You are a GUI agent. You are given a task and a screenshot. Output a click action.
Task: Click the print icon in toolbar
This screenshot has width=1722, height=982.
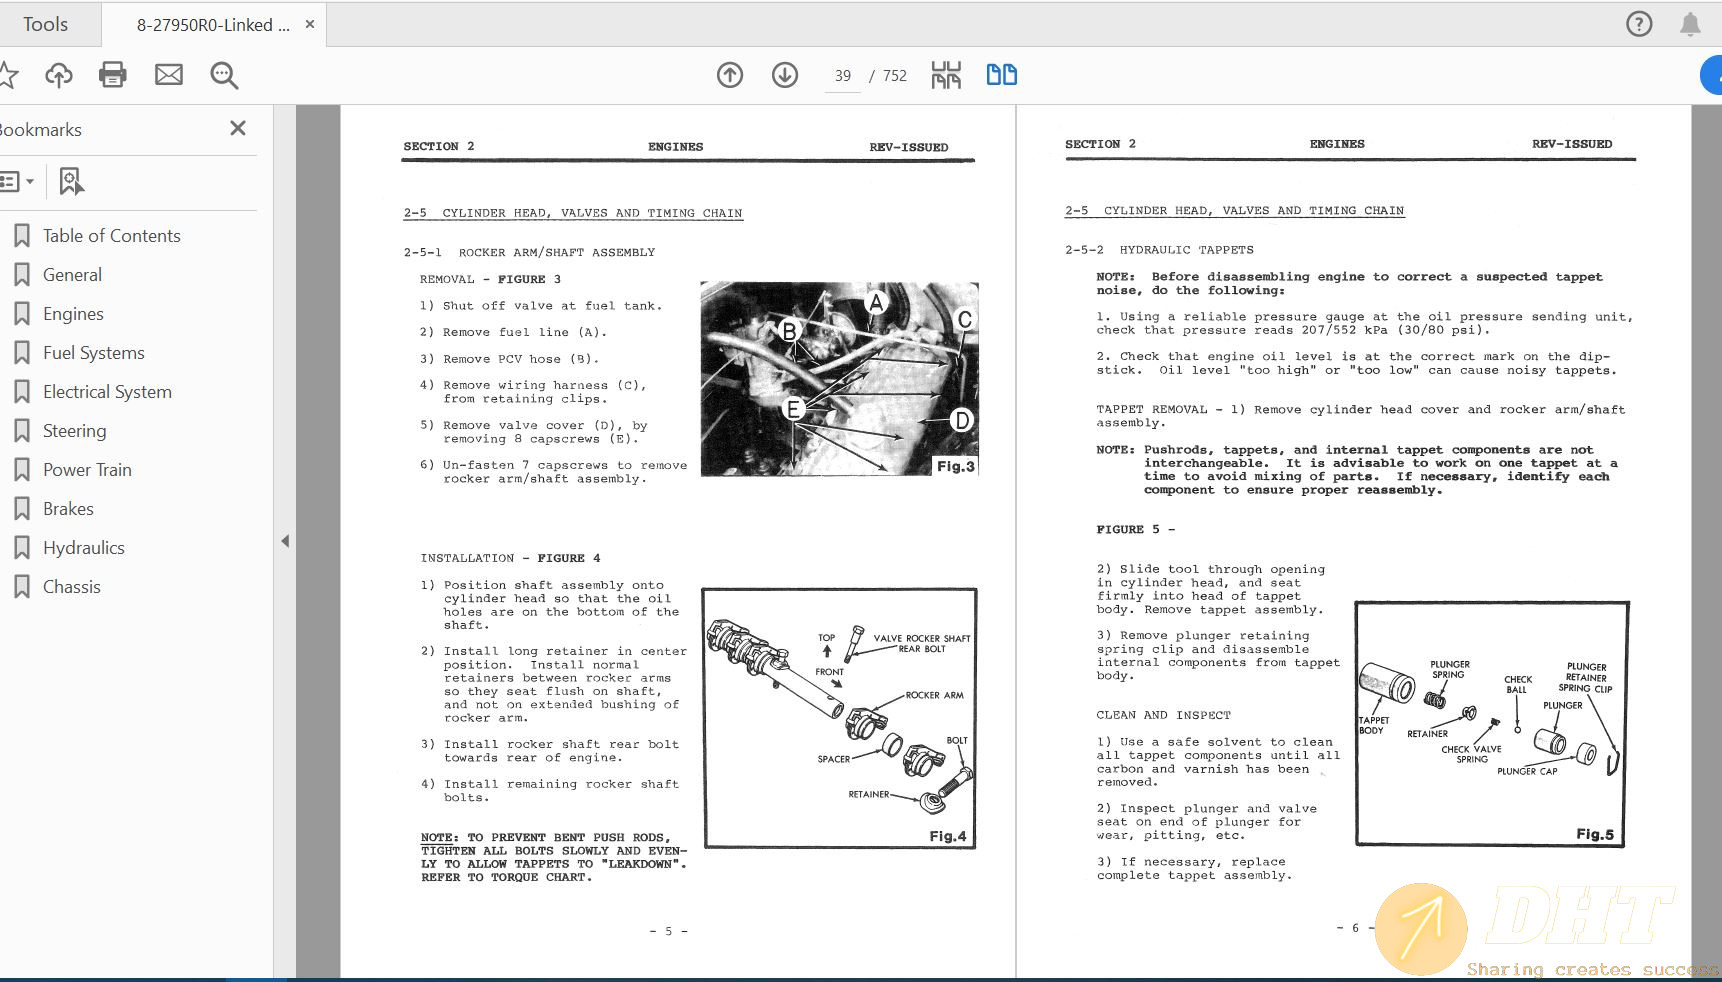coord(113,75)
